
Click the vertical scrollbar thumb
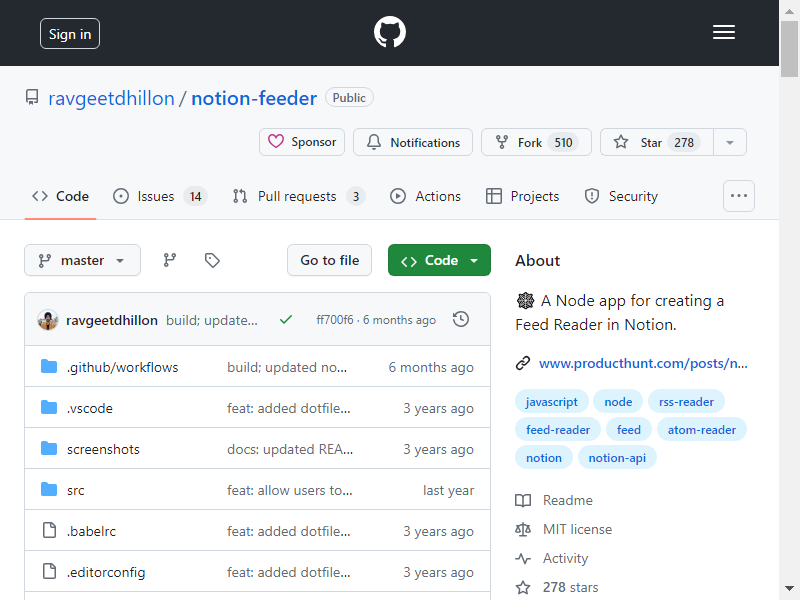[x=789, y=49]
